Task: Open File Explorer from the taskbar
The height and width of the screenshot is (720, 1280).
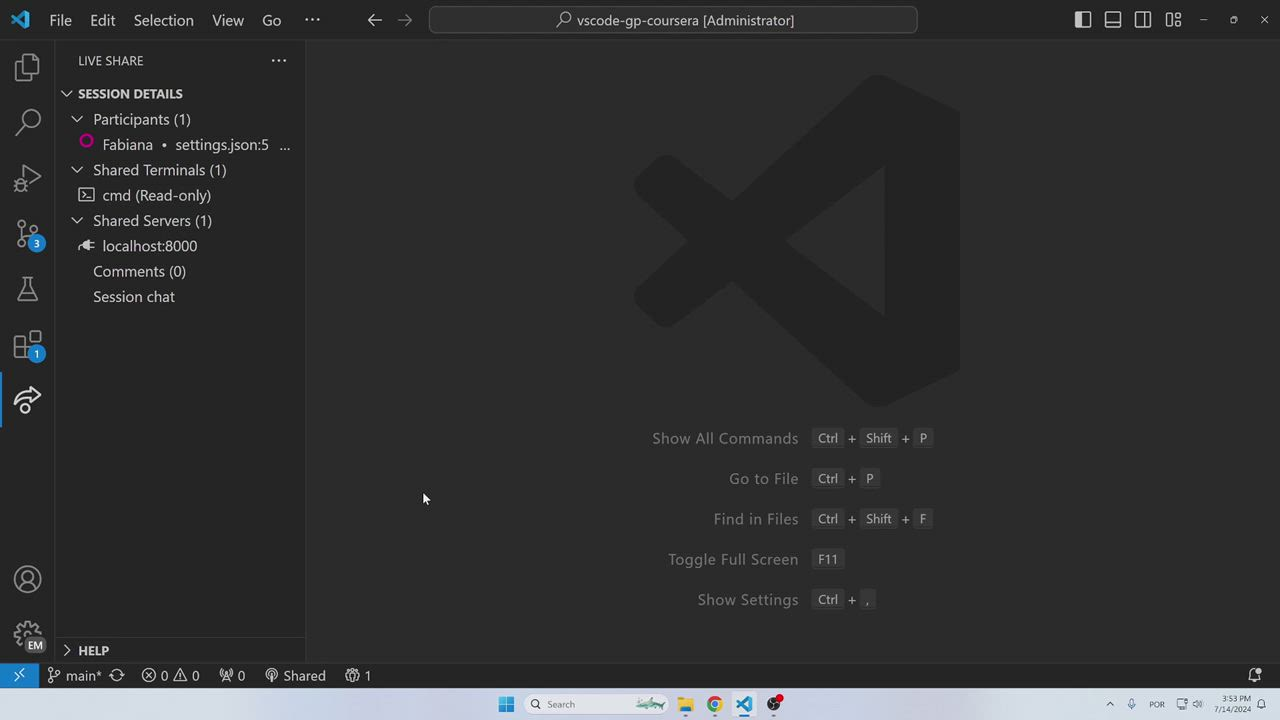Action: coord(685,704)
